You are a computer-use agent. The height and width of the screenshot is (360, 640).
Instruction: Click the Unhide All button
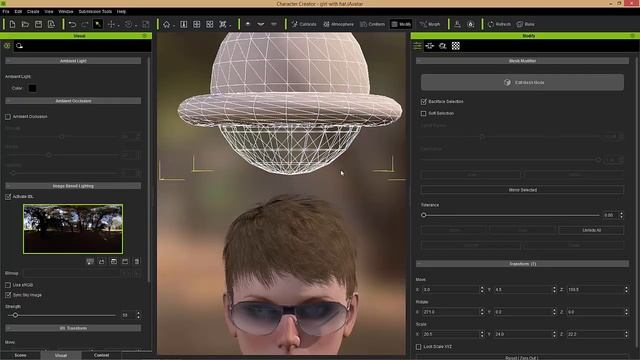point(591,230)
